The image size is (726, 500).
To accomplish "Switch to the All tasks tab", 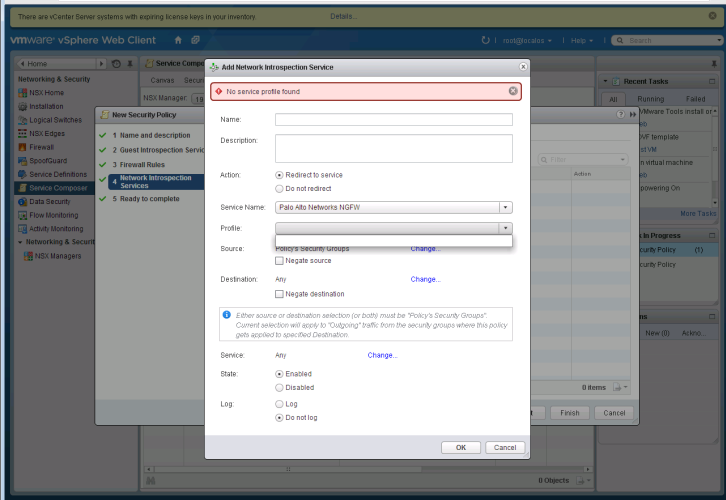I will tap(613, 99).
